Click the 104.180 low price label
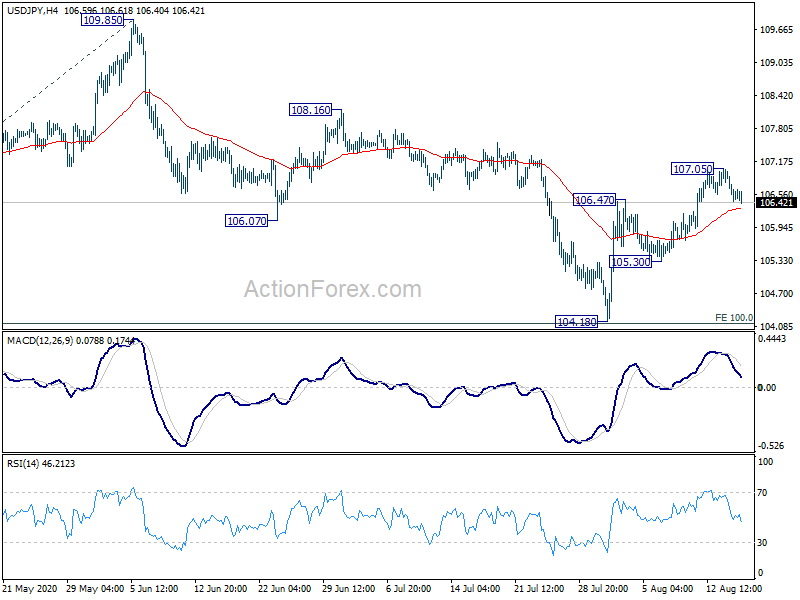 [x=577, y=322]
